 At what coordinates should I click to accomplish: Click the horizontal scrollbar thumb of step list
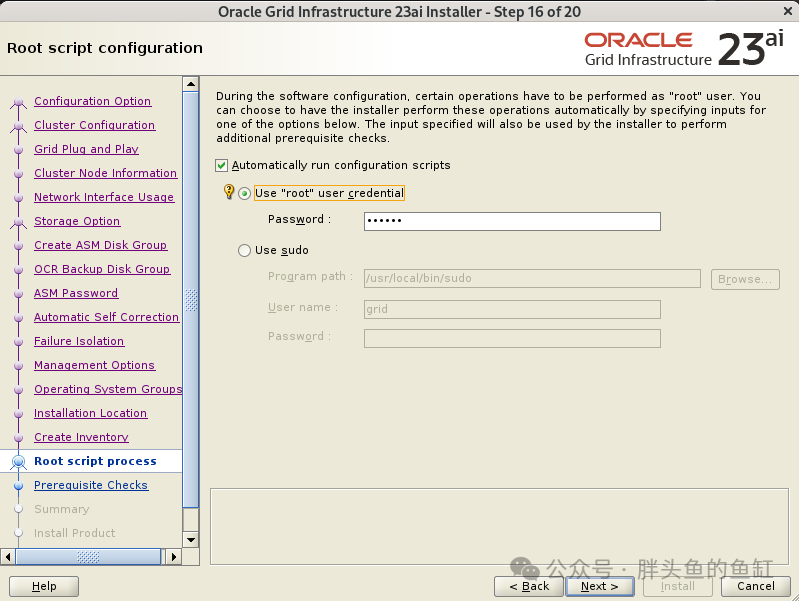[88, 557]
